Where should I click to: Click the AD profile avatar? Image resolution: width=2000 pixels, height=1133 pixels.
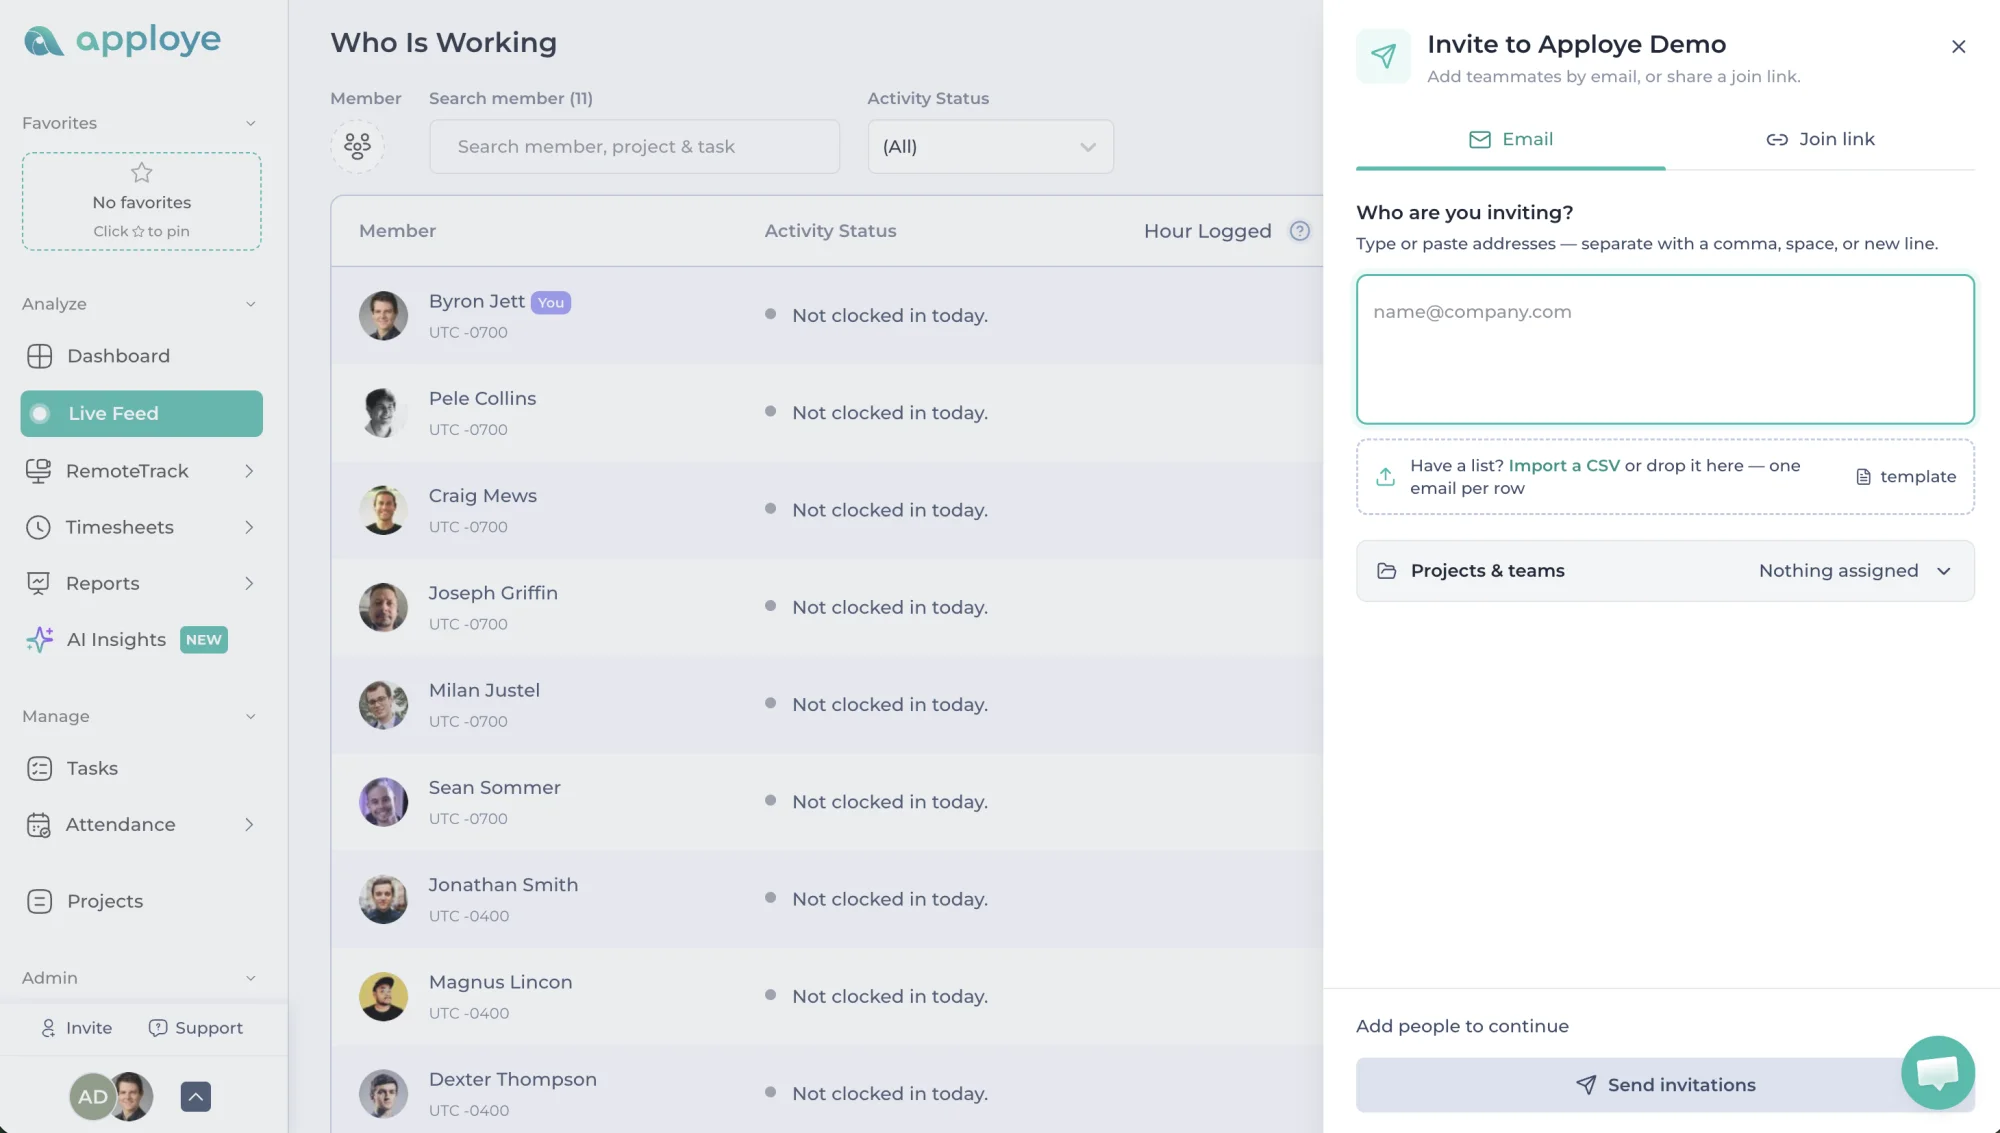92,1097
